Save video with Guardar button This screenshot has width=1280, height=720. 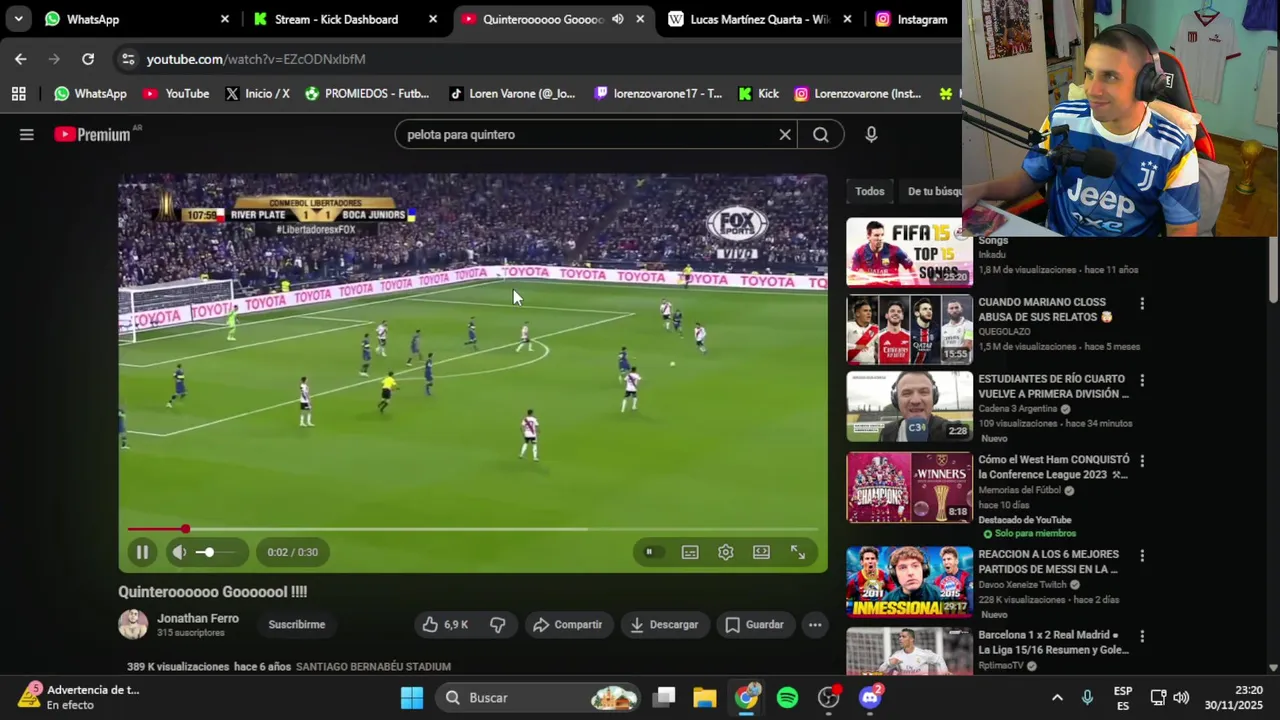755,624
